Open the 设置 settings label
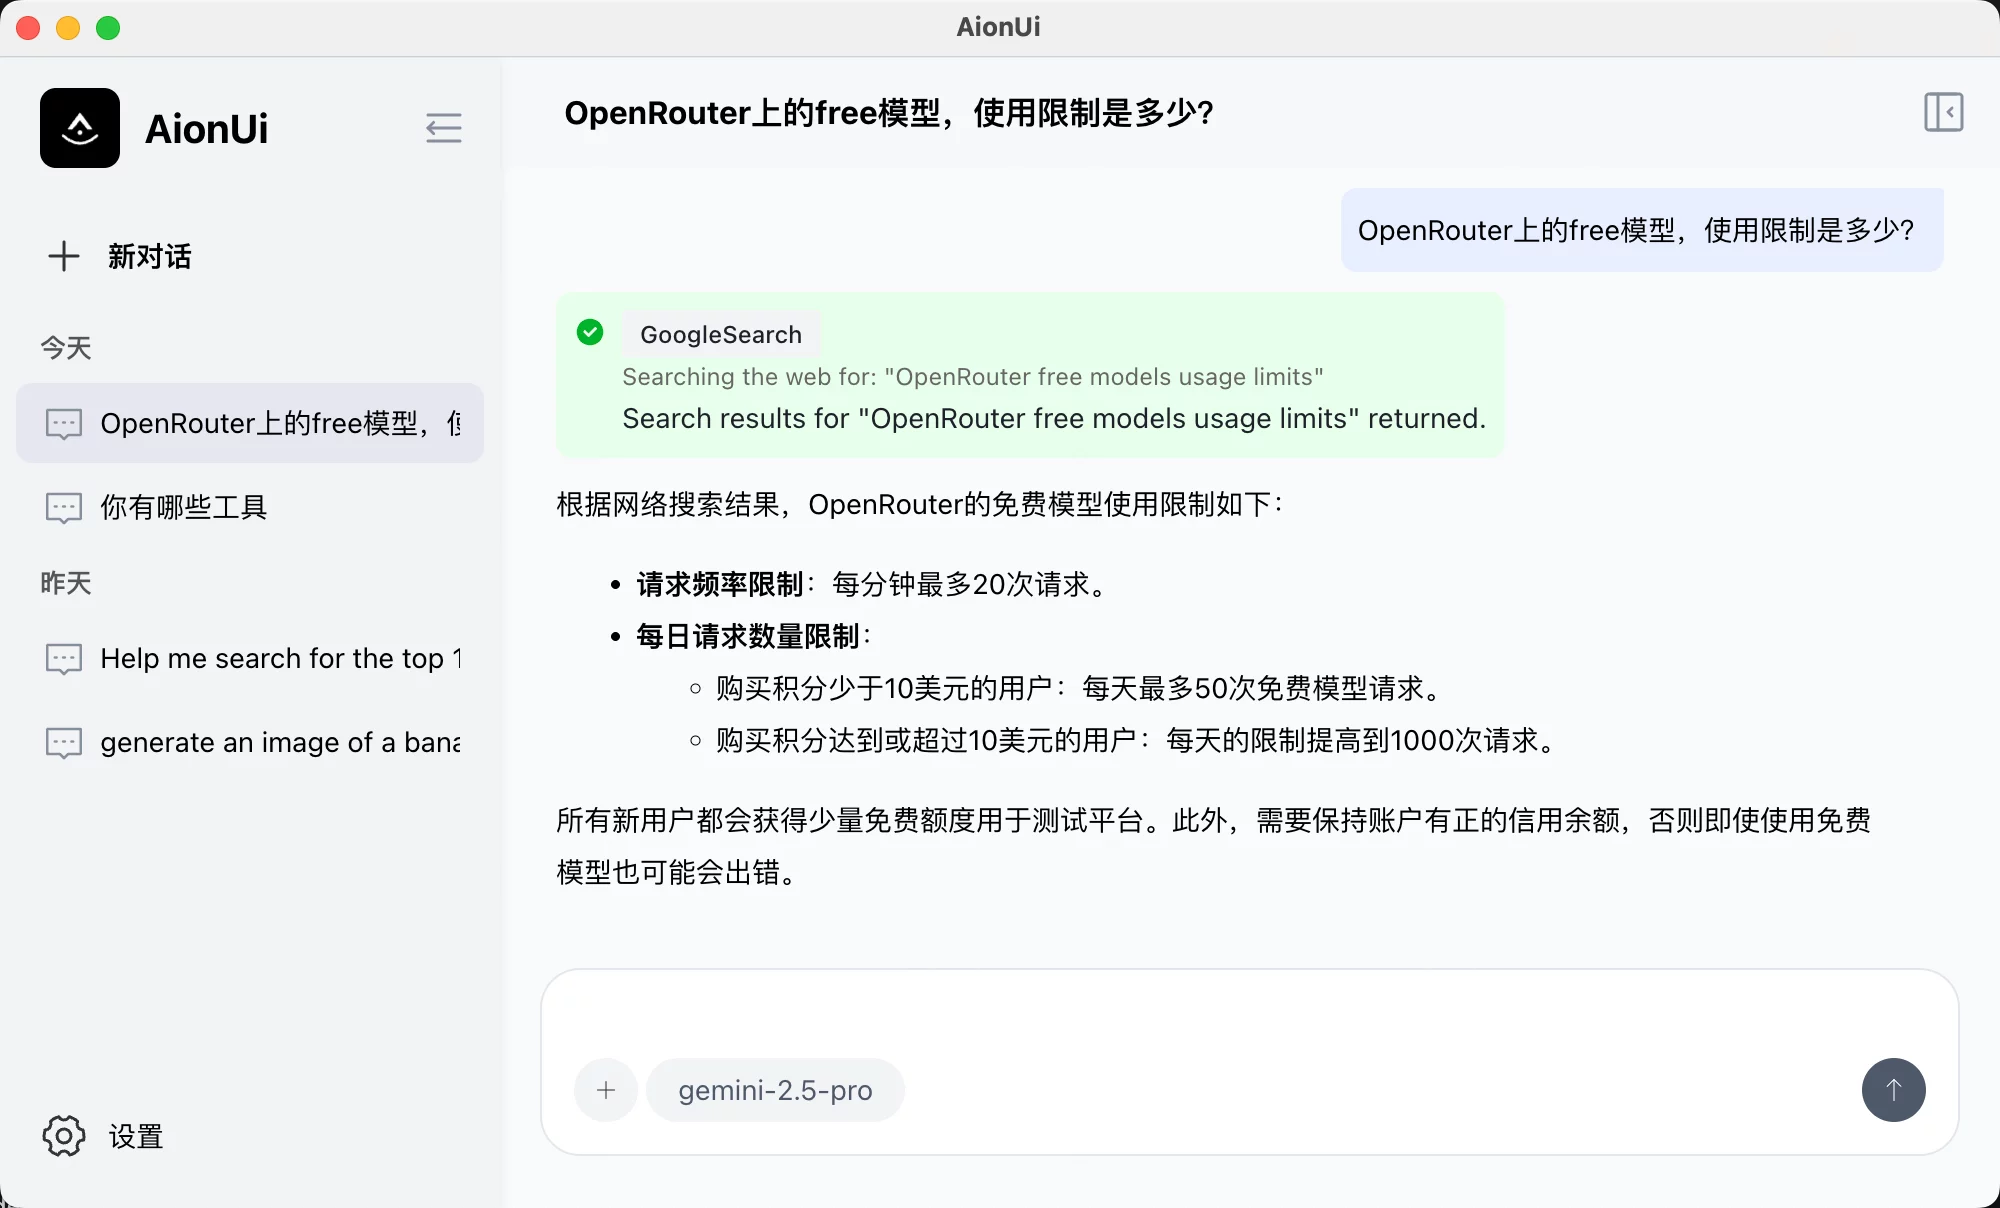 [x=136, y=1136]
